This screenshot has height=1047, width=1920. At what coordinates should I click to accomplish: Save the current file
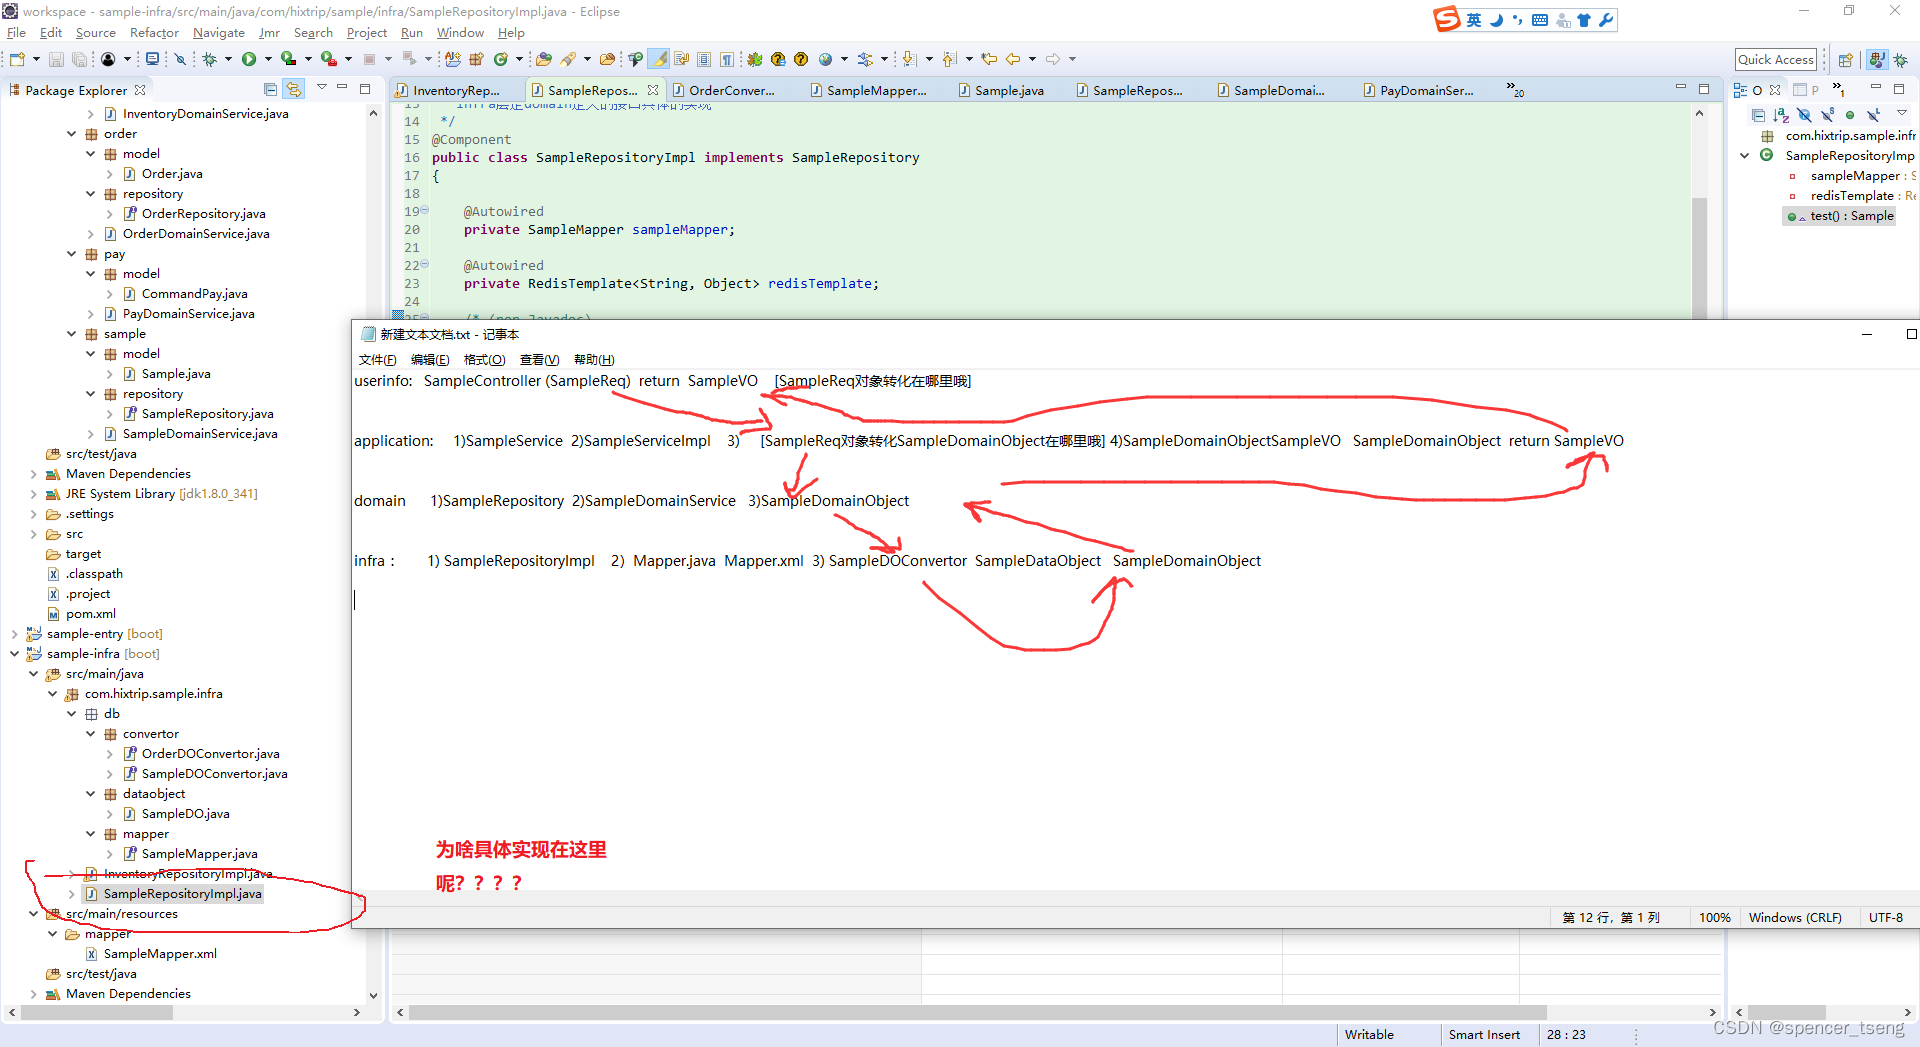pyautogui.click(x=56, y=59)
